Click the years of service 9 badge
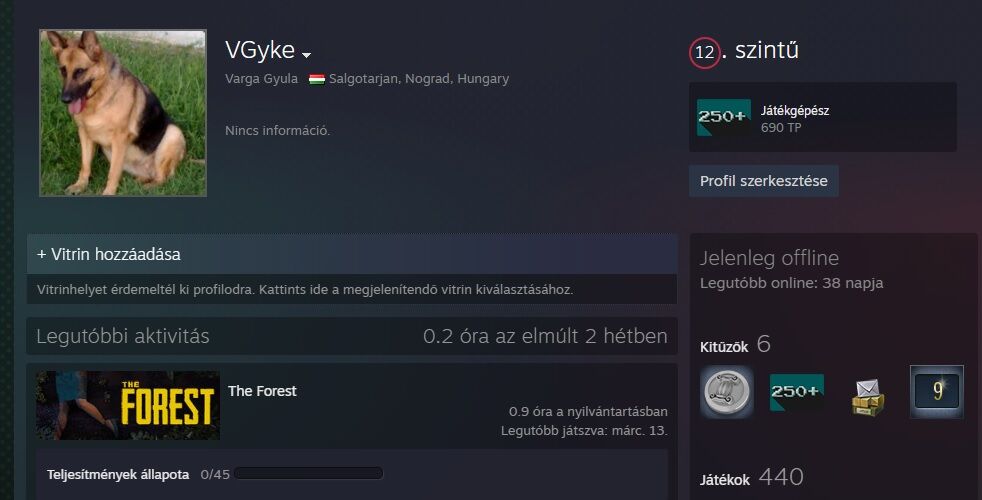The image size is (982, 500). [937, 392]
